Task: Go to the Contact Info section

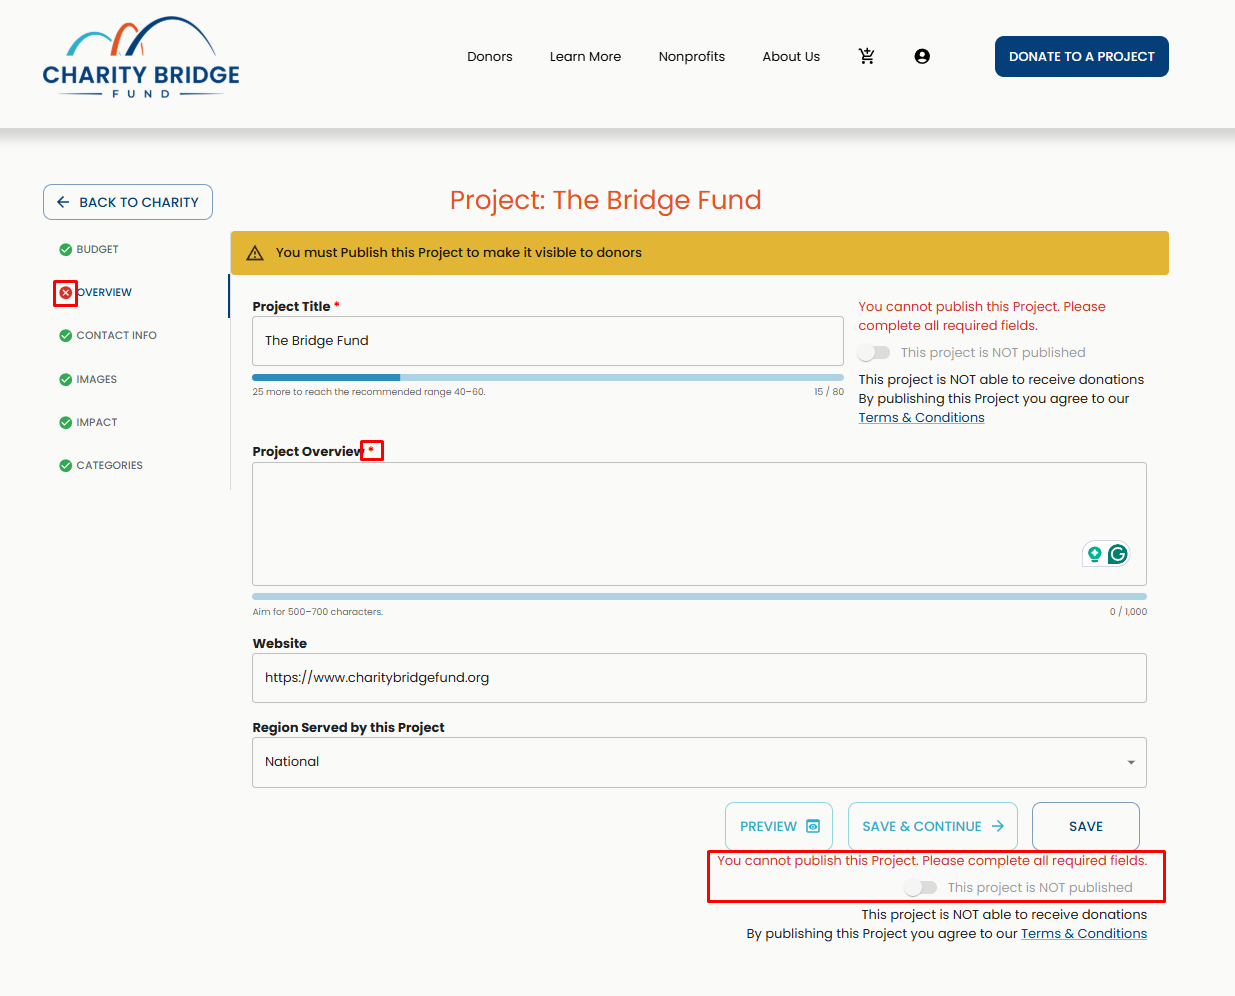Action: (x=116, y=335)
